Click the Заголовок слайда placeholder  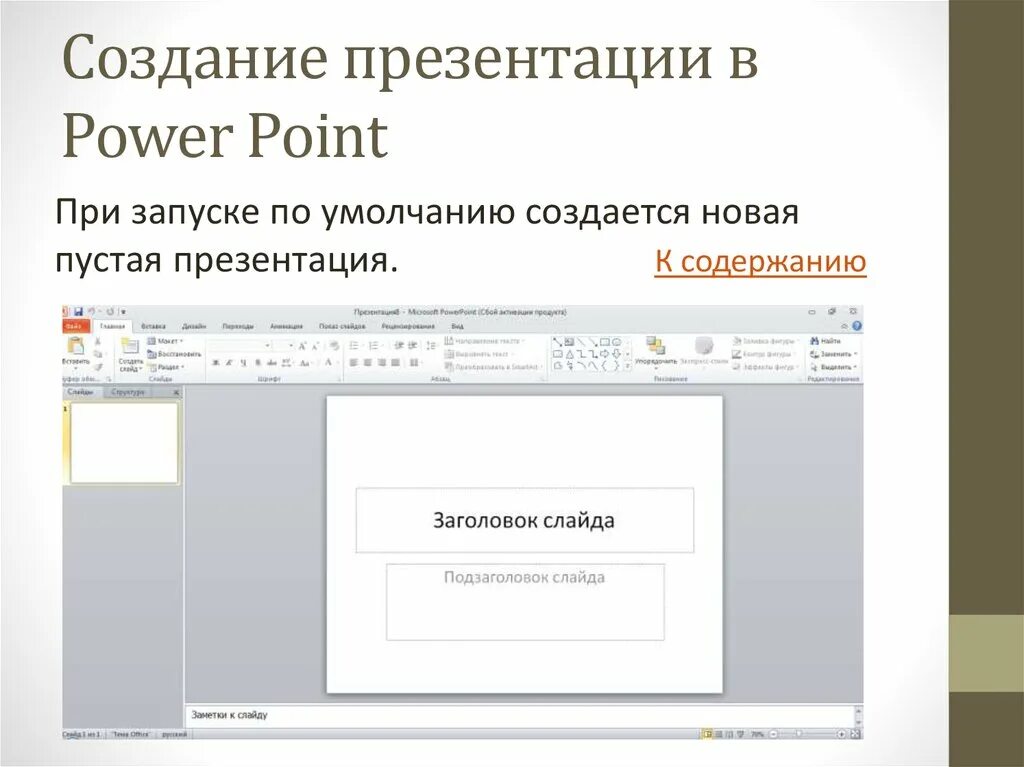pos(524,520)
